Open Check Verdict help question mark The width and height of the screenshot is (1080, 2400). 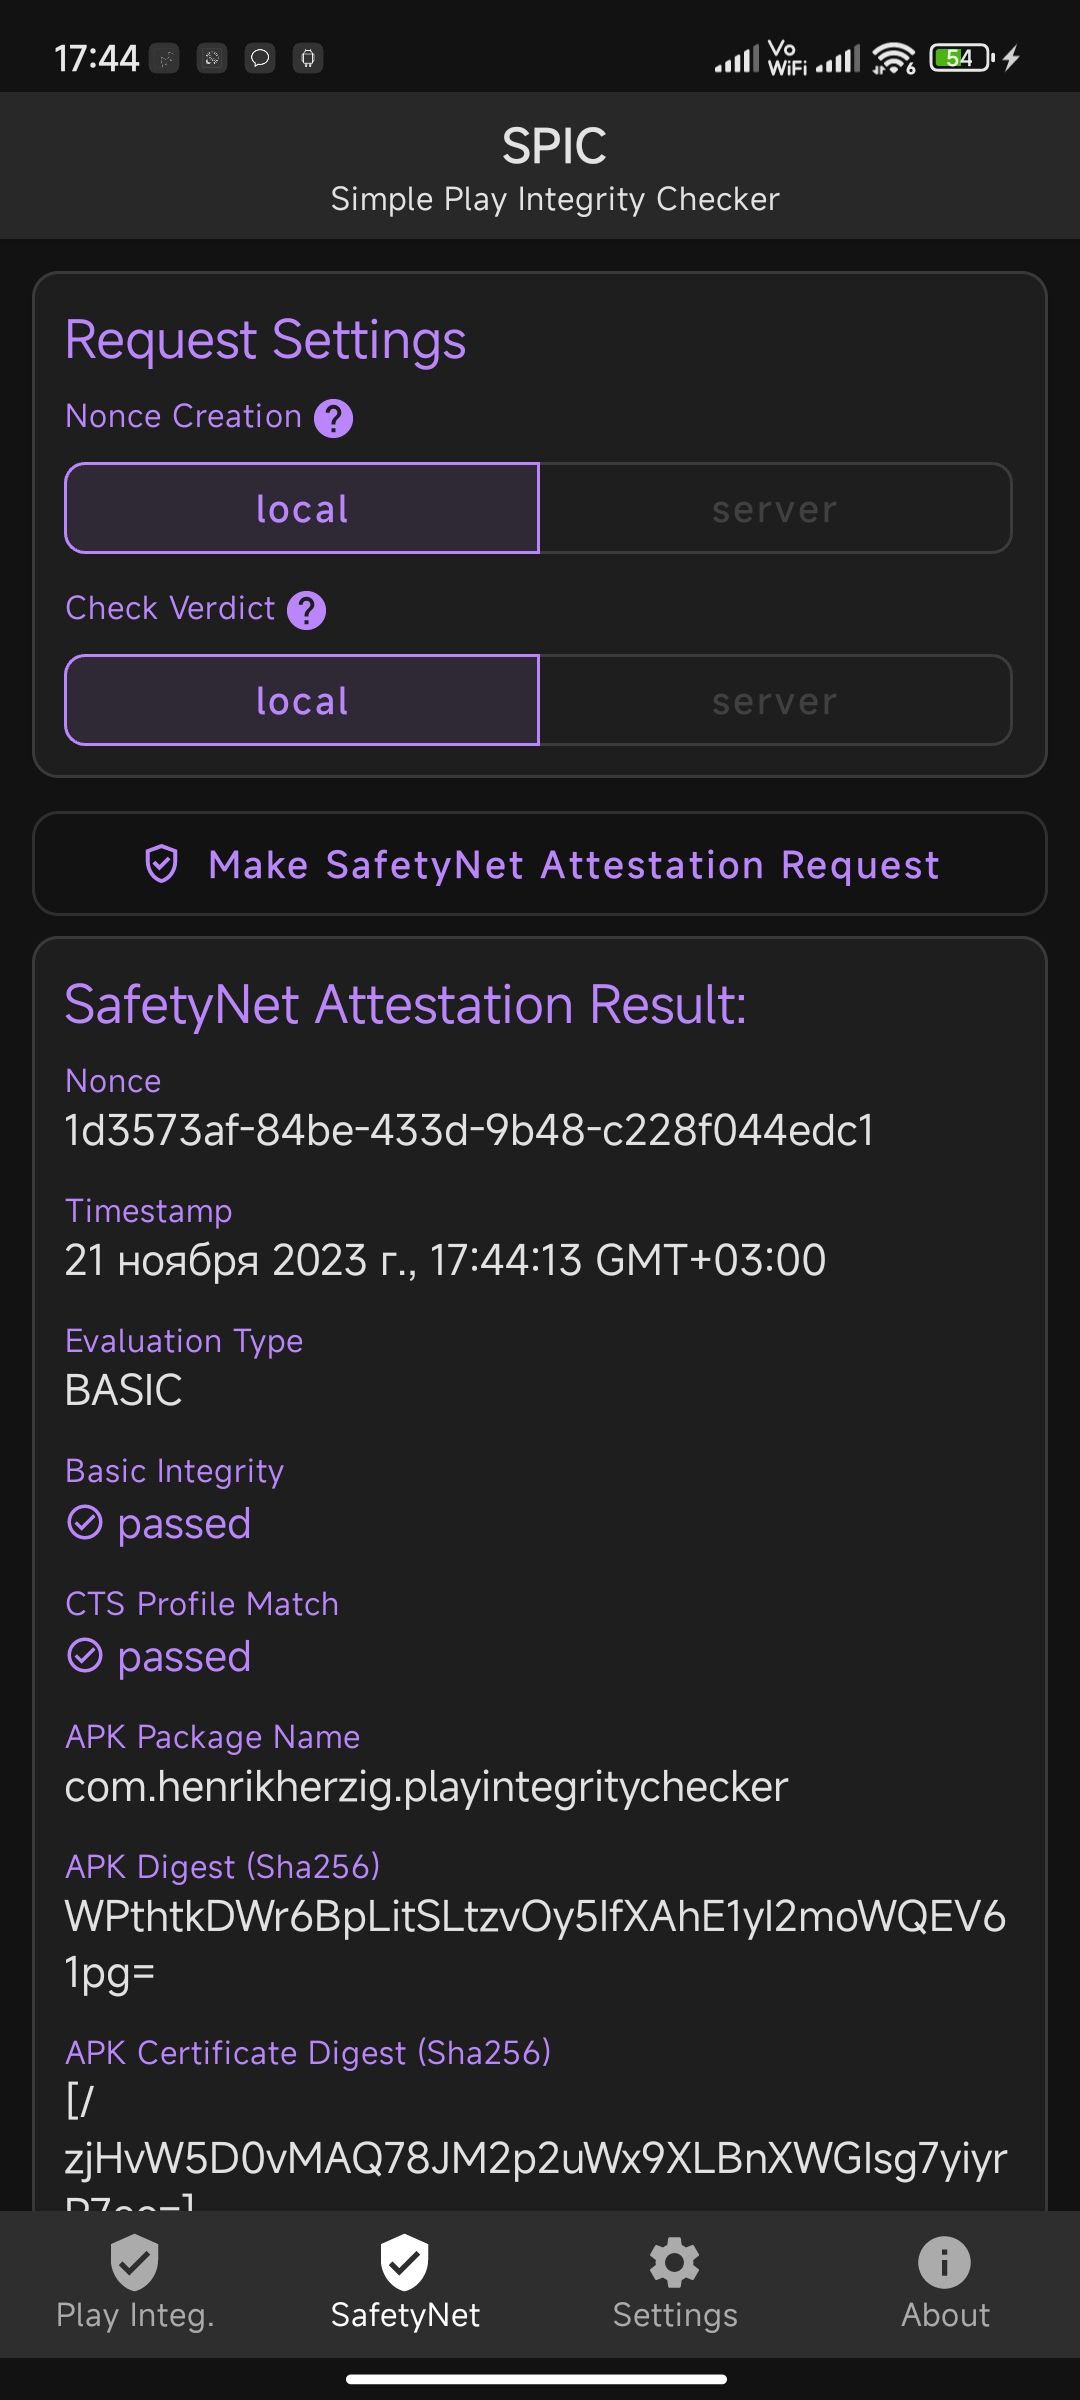306,610
